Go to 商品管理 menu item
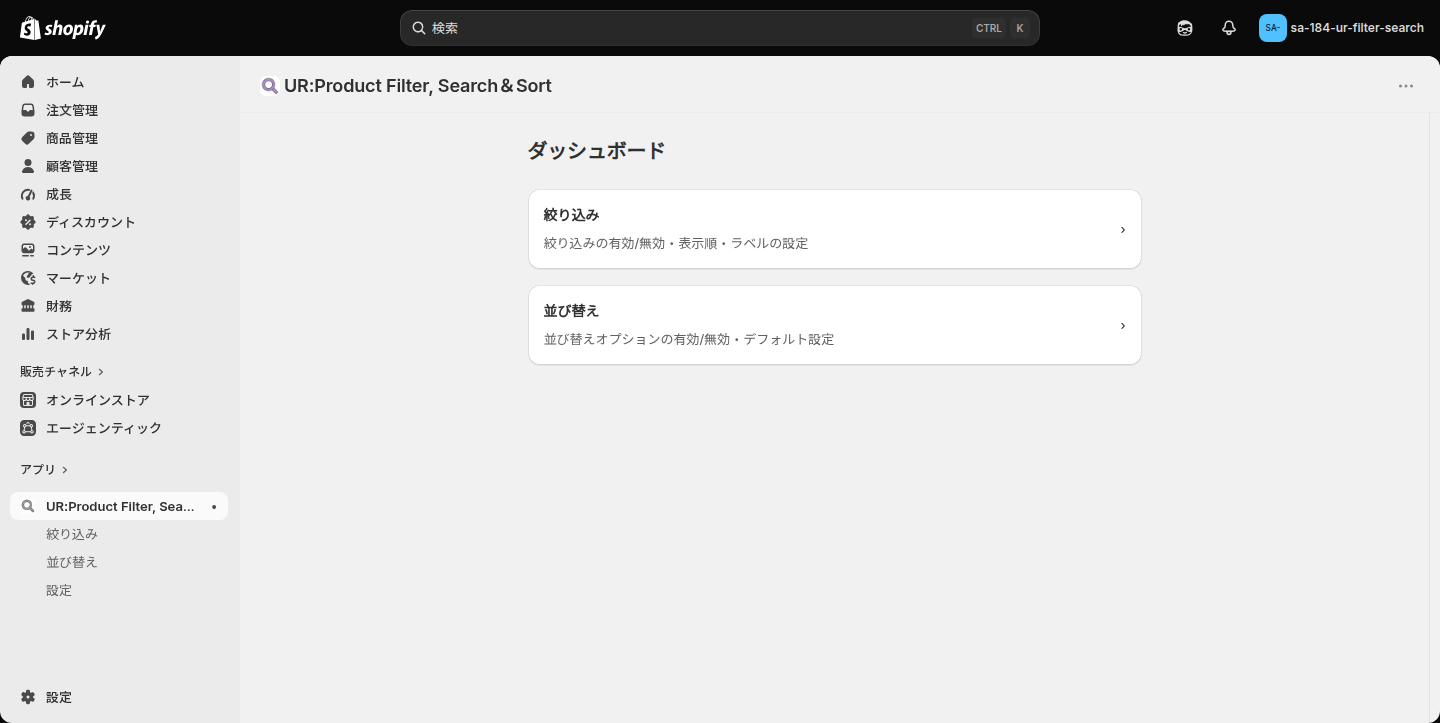Image resolution: width=1440 pixels, height=723 pixels. click(120, 138)
